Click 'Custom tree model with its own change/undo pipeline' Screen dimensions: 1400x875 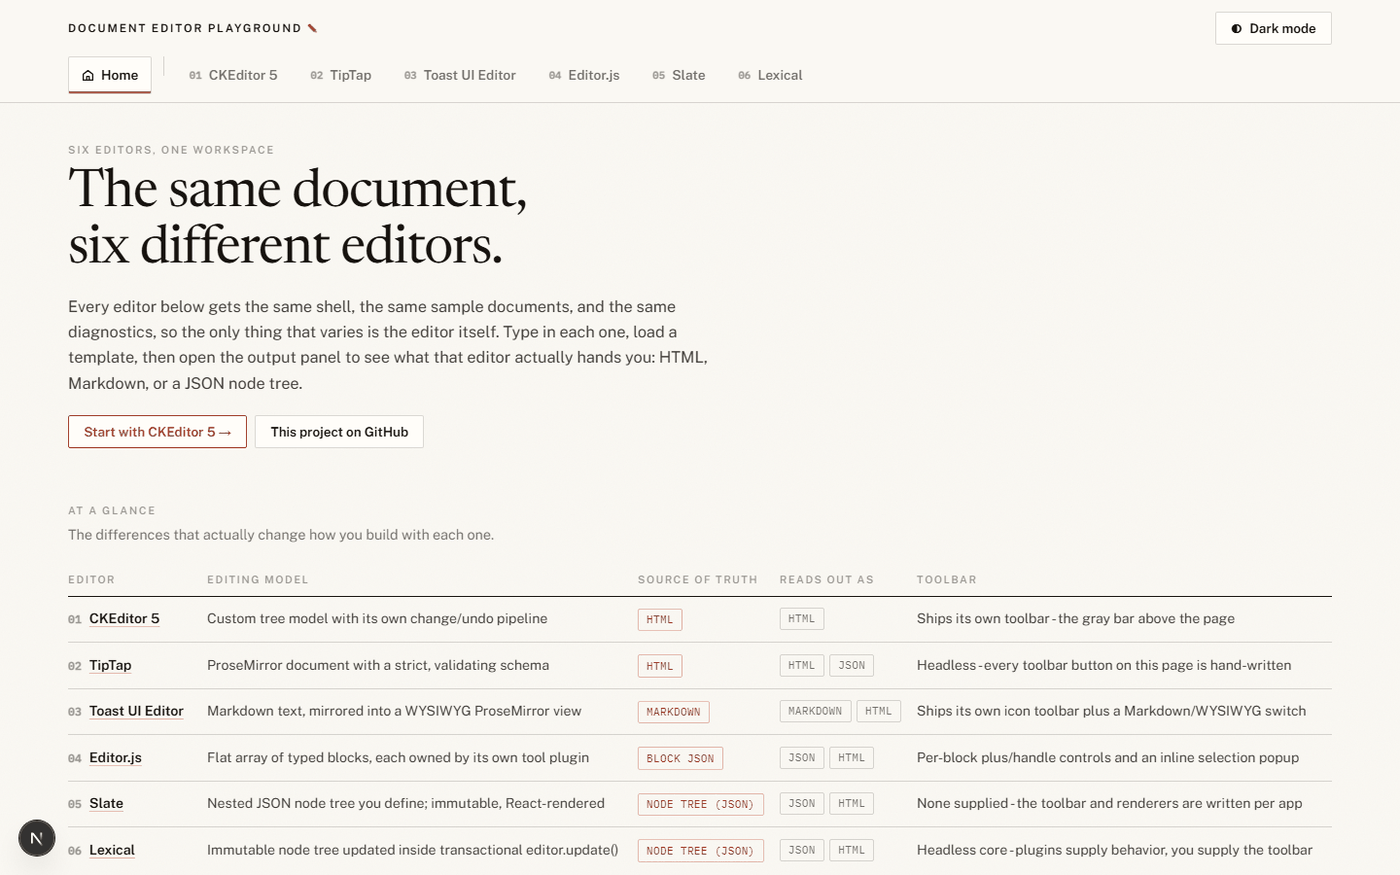[x=377, y=619]
